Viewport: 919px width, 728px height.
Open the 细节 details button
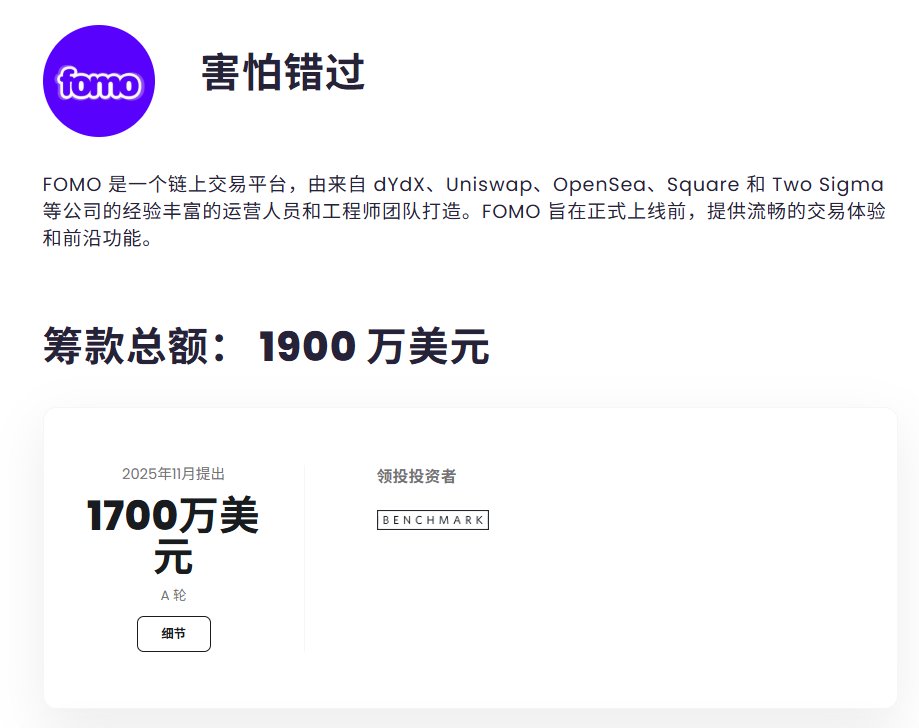pos(173,634)
